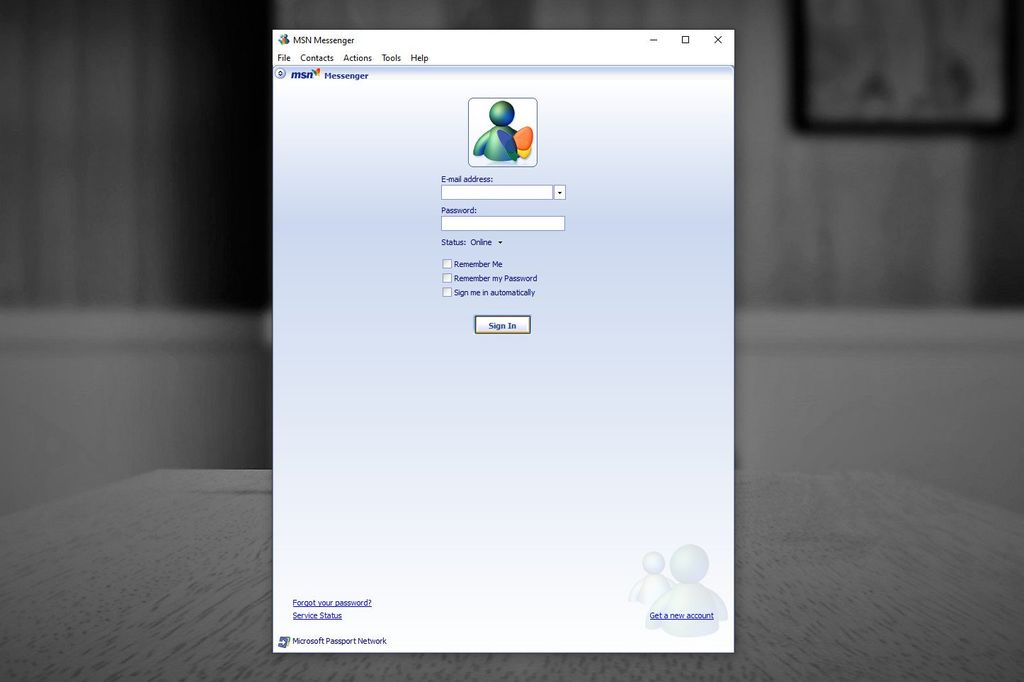Enable the Remember Me checkbox
Image resolution: width=1024 pixels, height=682 pixels.
coord(447,263)
